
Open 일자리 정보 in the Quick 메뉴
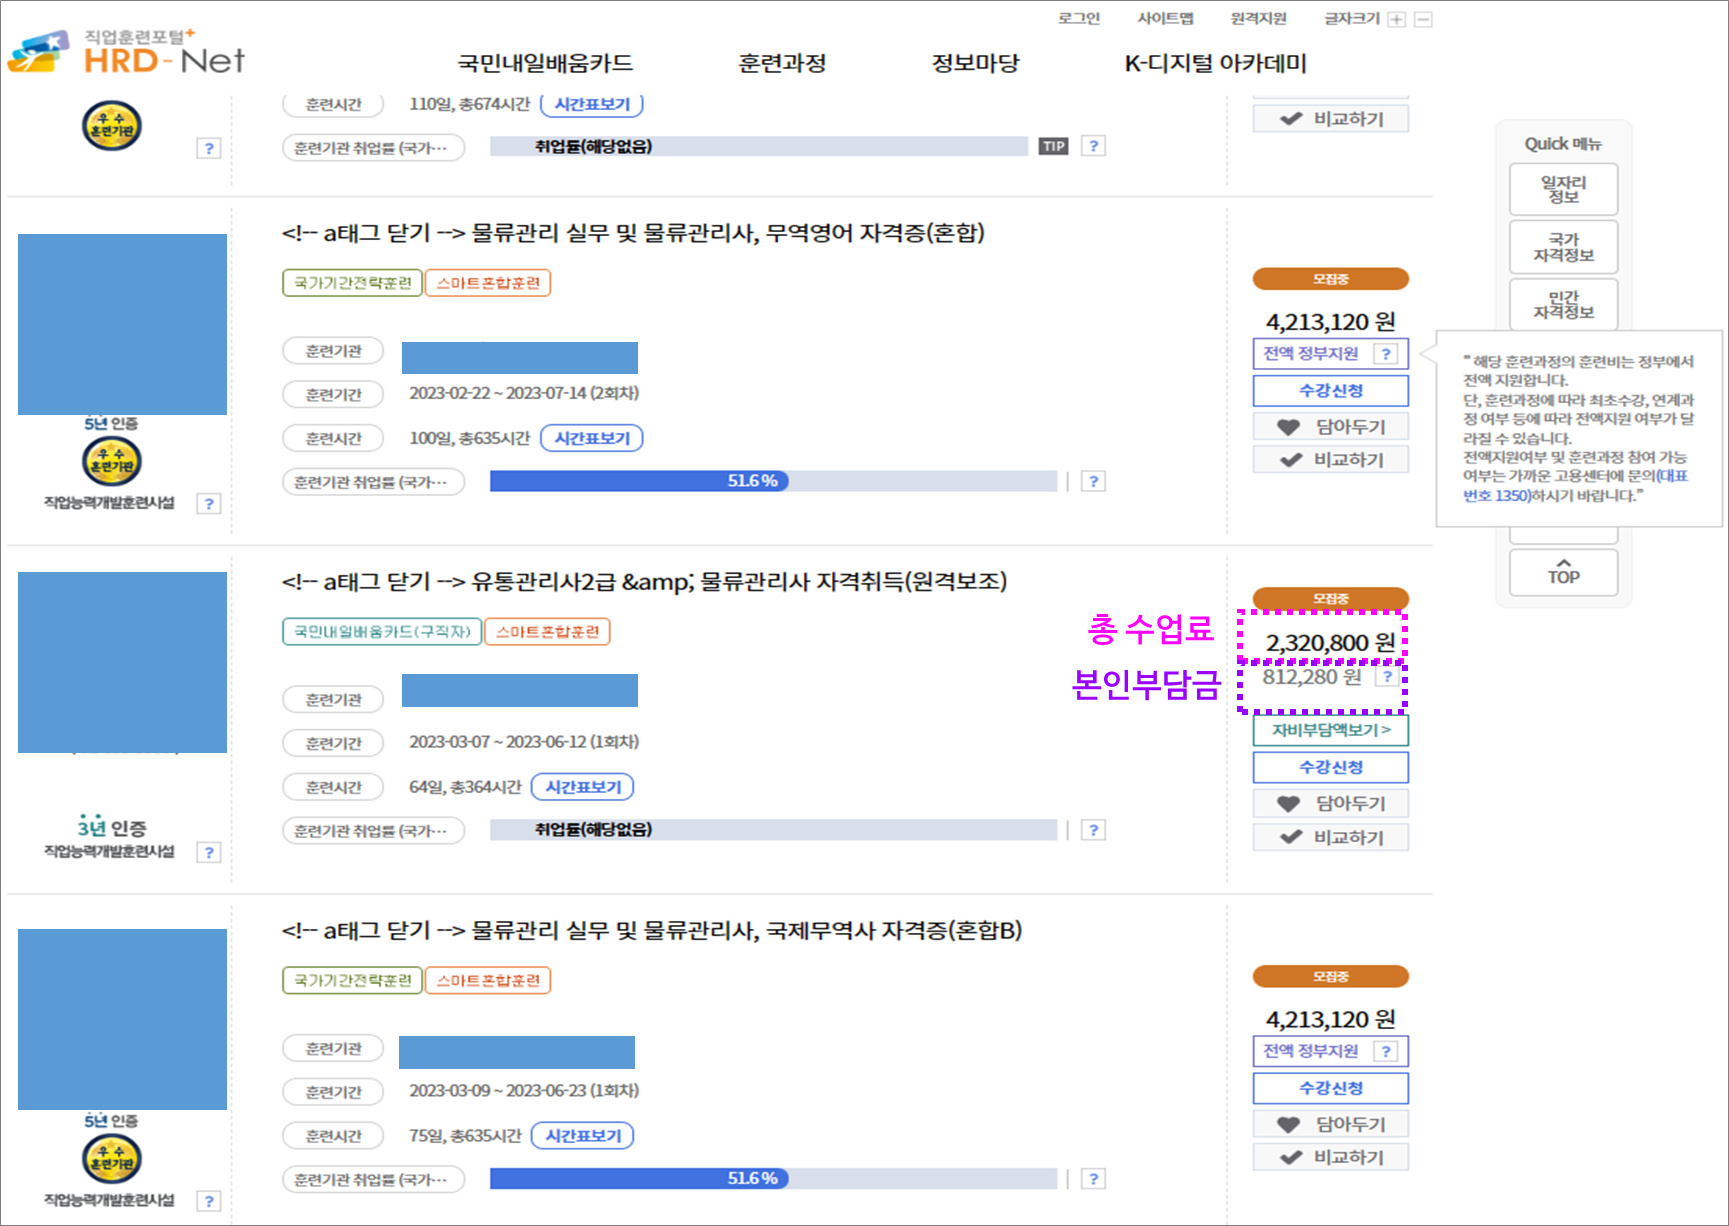coord(1562,189)
